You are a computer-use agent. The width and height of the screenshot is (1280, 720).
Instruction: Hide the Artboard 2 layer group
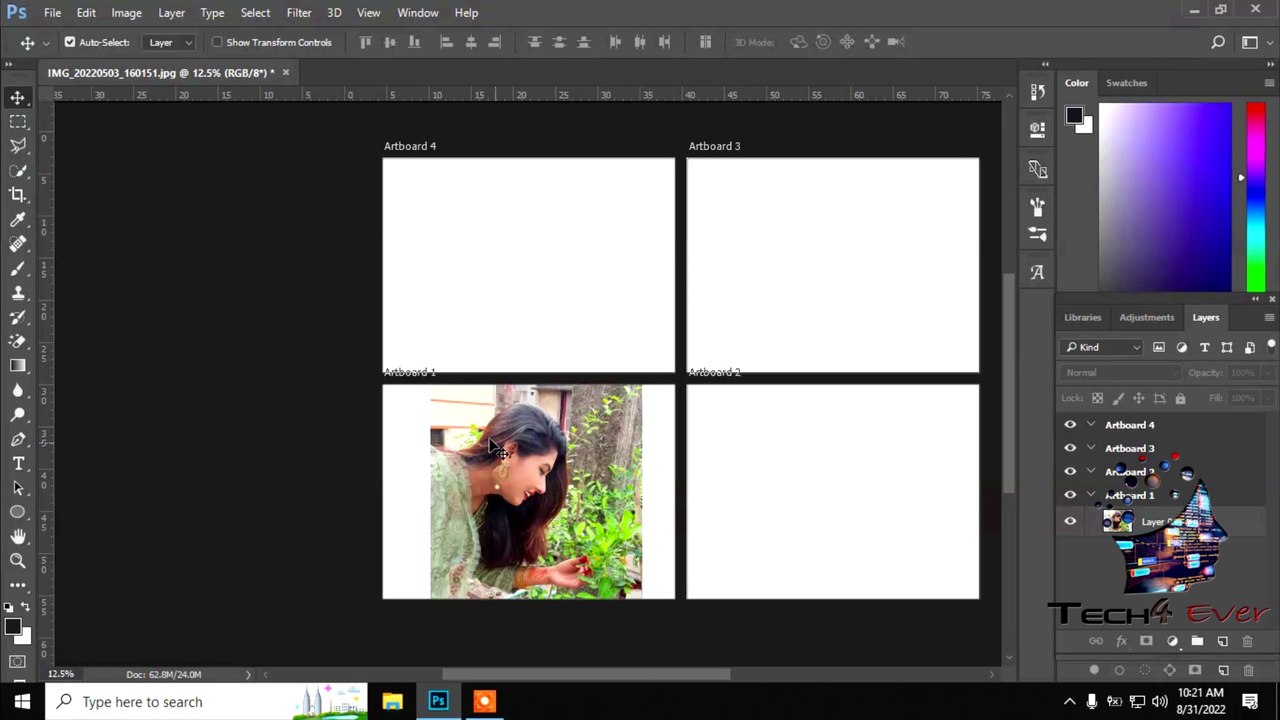pos(1070,471)
